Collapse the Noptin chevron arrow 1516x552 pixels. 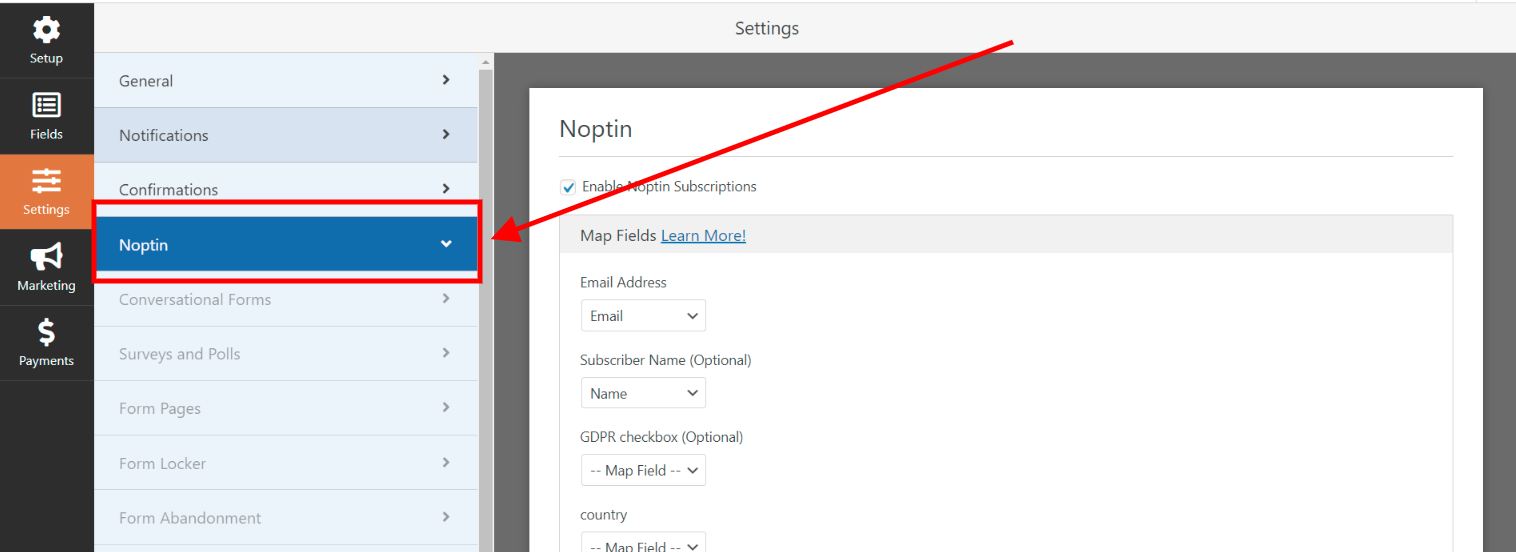coord(446,244)
